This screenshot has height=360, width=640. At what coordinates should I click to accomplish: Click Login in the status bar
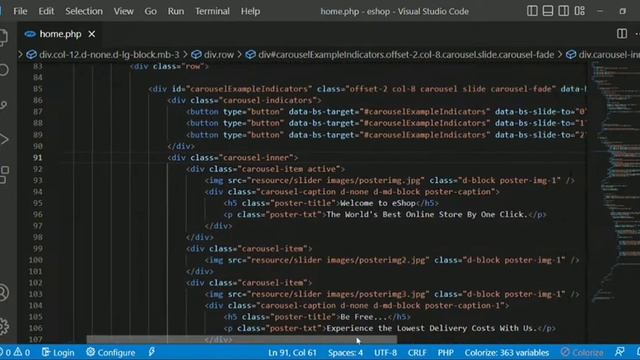pos(58,352)
